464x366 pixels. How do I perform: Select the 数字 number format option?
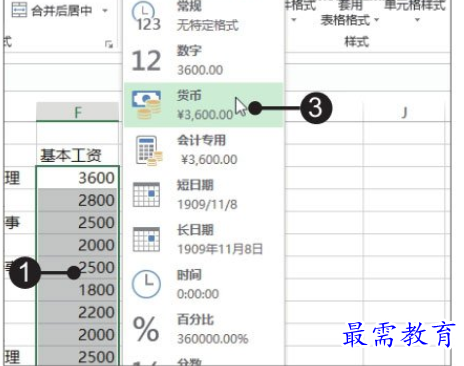(x=203, y=60)
